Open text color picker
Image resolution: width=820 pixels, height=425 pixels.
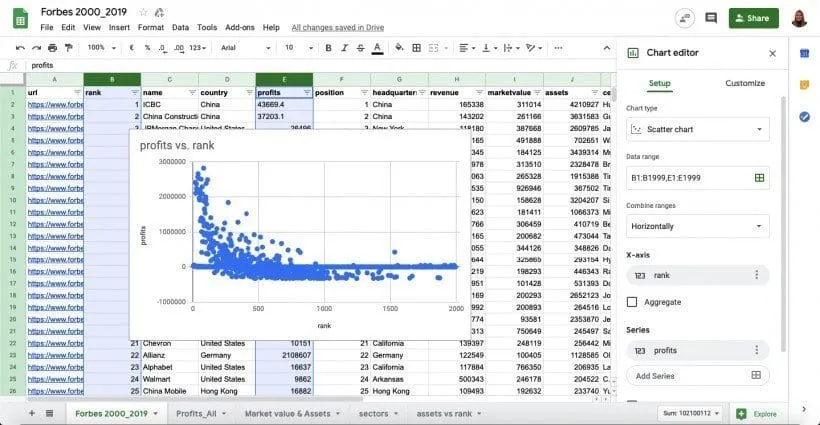click(x=377, y=48)
